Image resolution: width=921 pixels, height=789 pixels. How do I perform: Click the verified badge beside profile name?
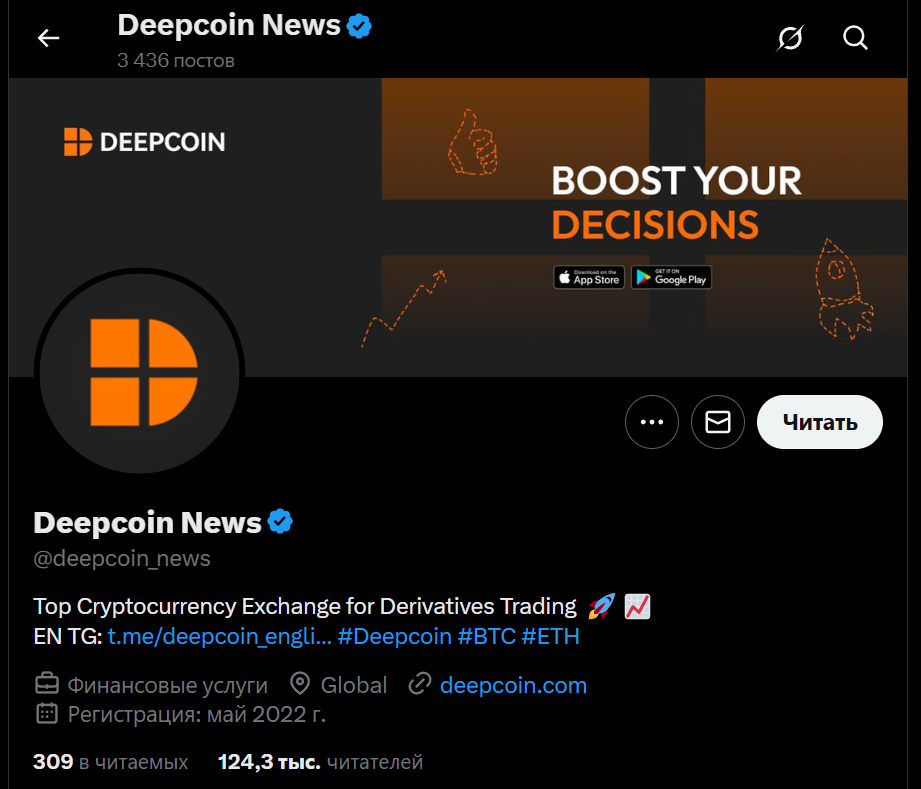coord(280,522)
